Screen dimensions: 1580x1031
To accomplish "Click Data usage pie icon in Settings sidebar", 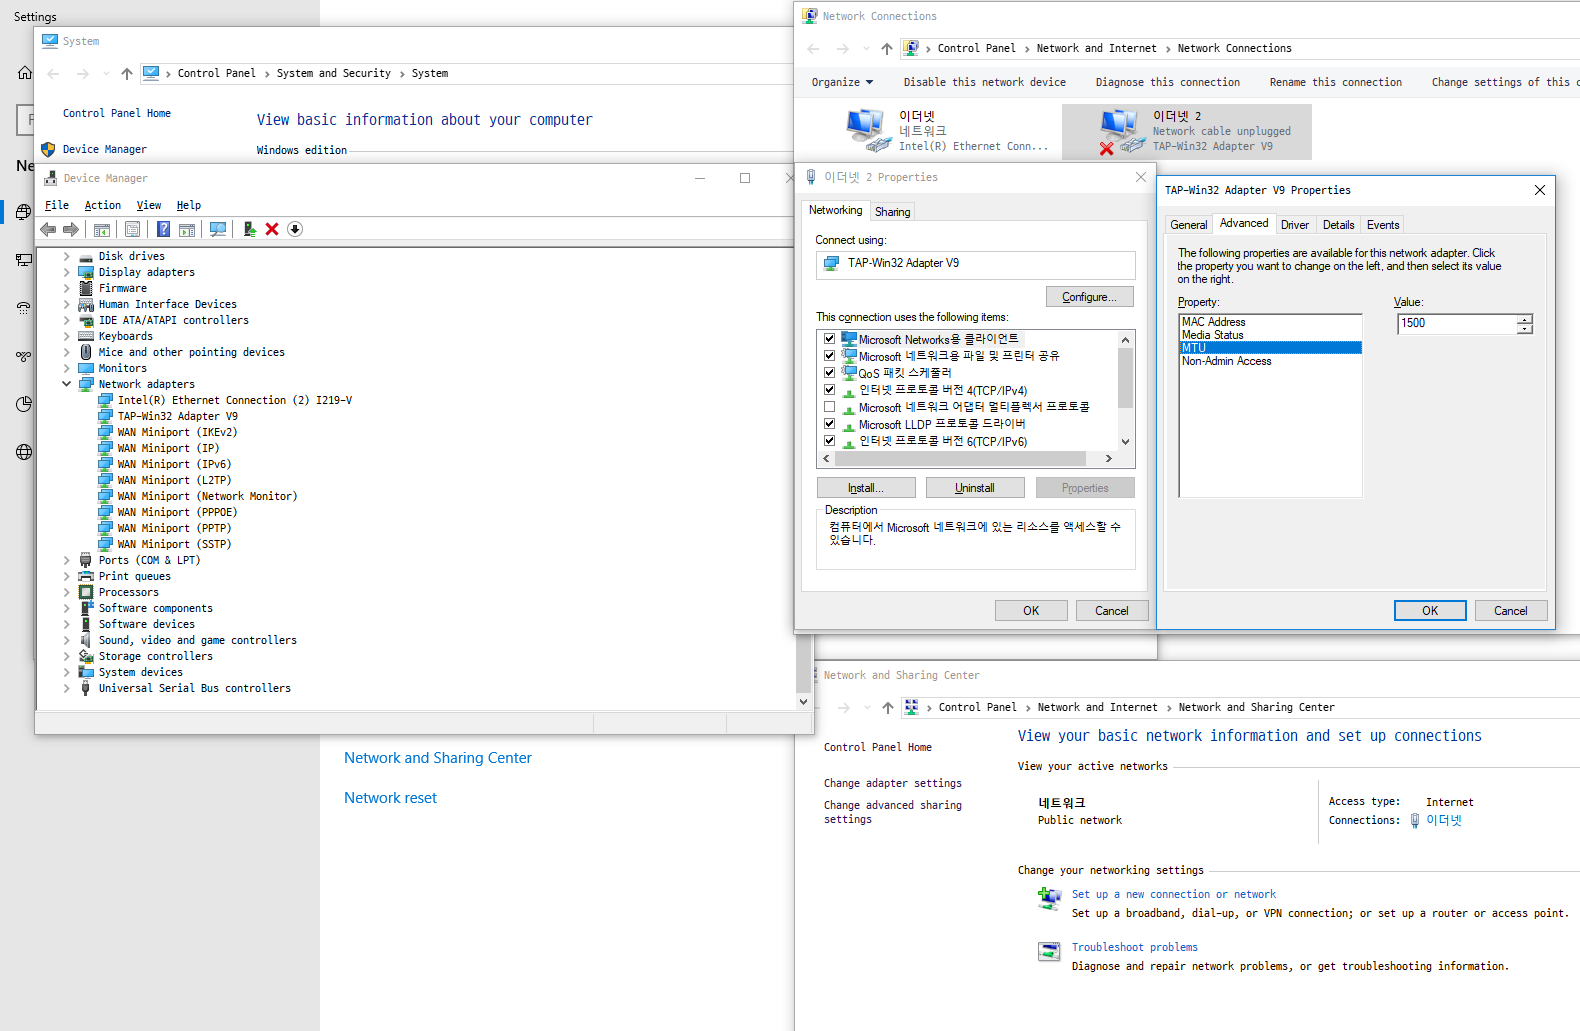I will (x=24, y=404).
